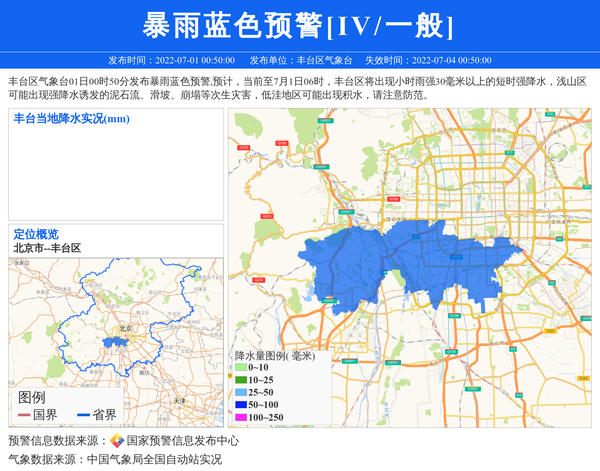This screenshot has width=600, height=471.
Task: Click the dark blue 50~100 legend swatch
Action: pyautogui.click(x=240, y=405)
